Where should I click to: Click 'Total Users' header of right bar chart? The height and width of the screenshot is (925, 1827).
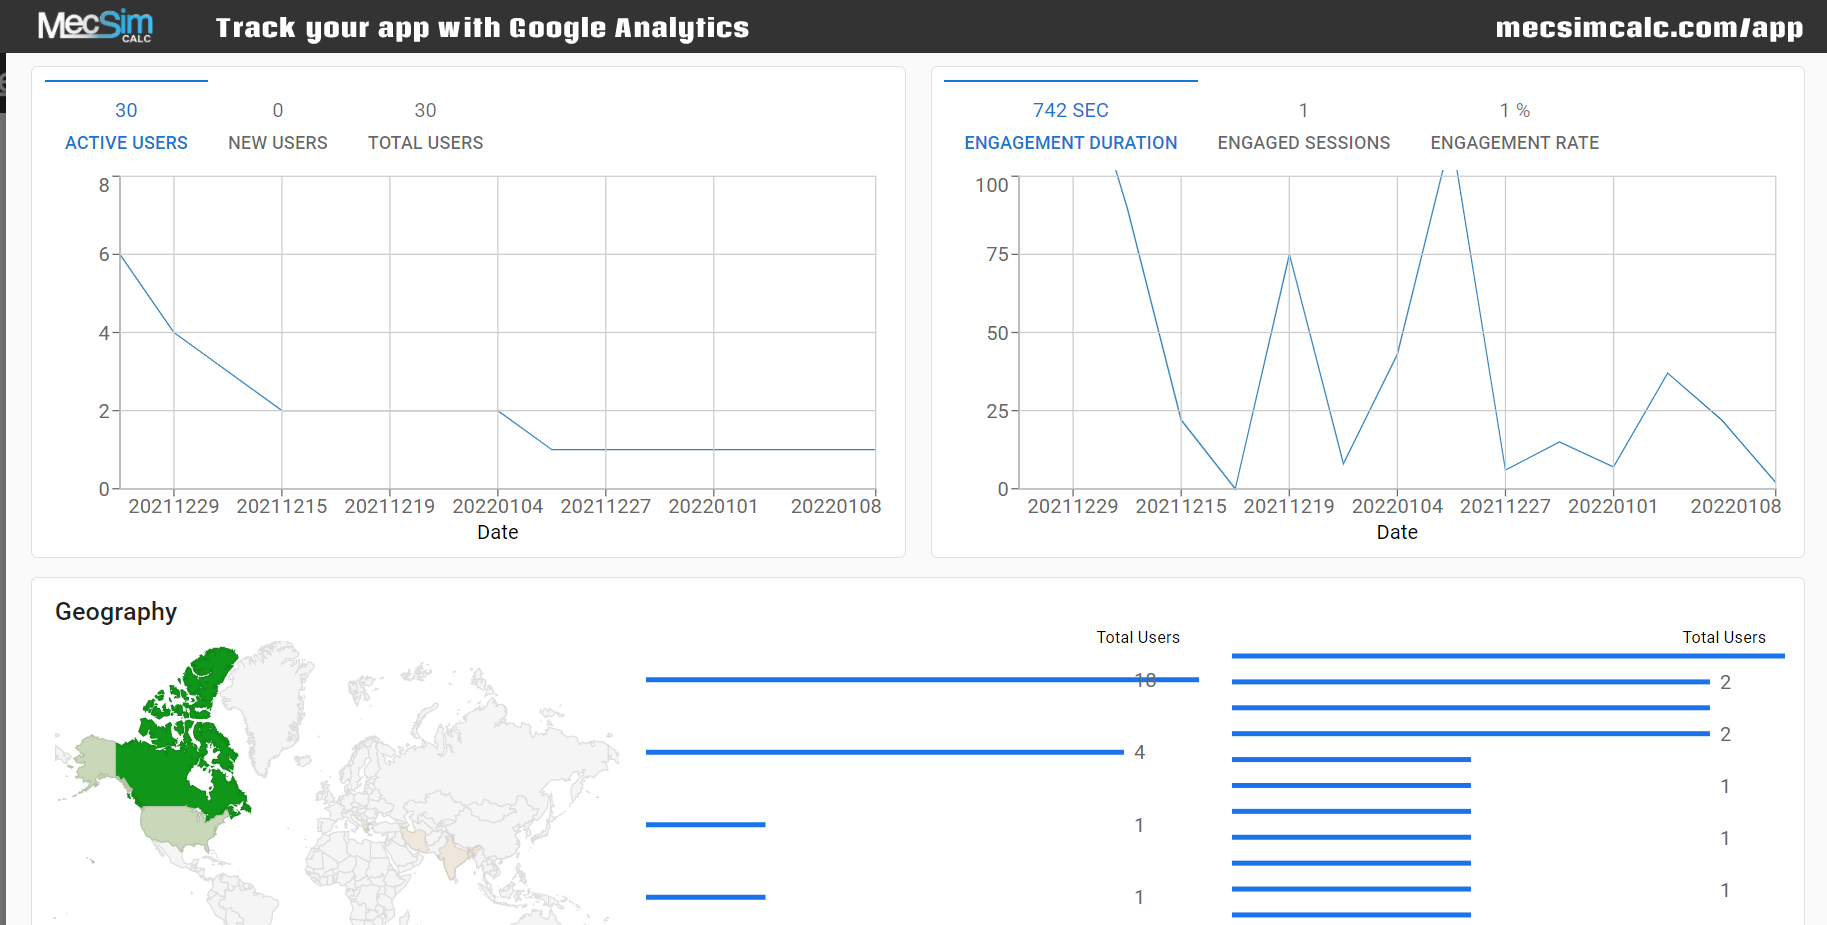[1724, 637]
